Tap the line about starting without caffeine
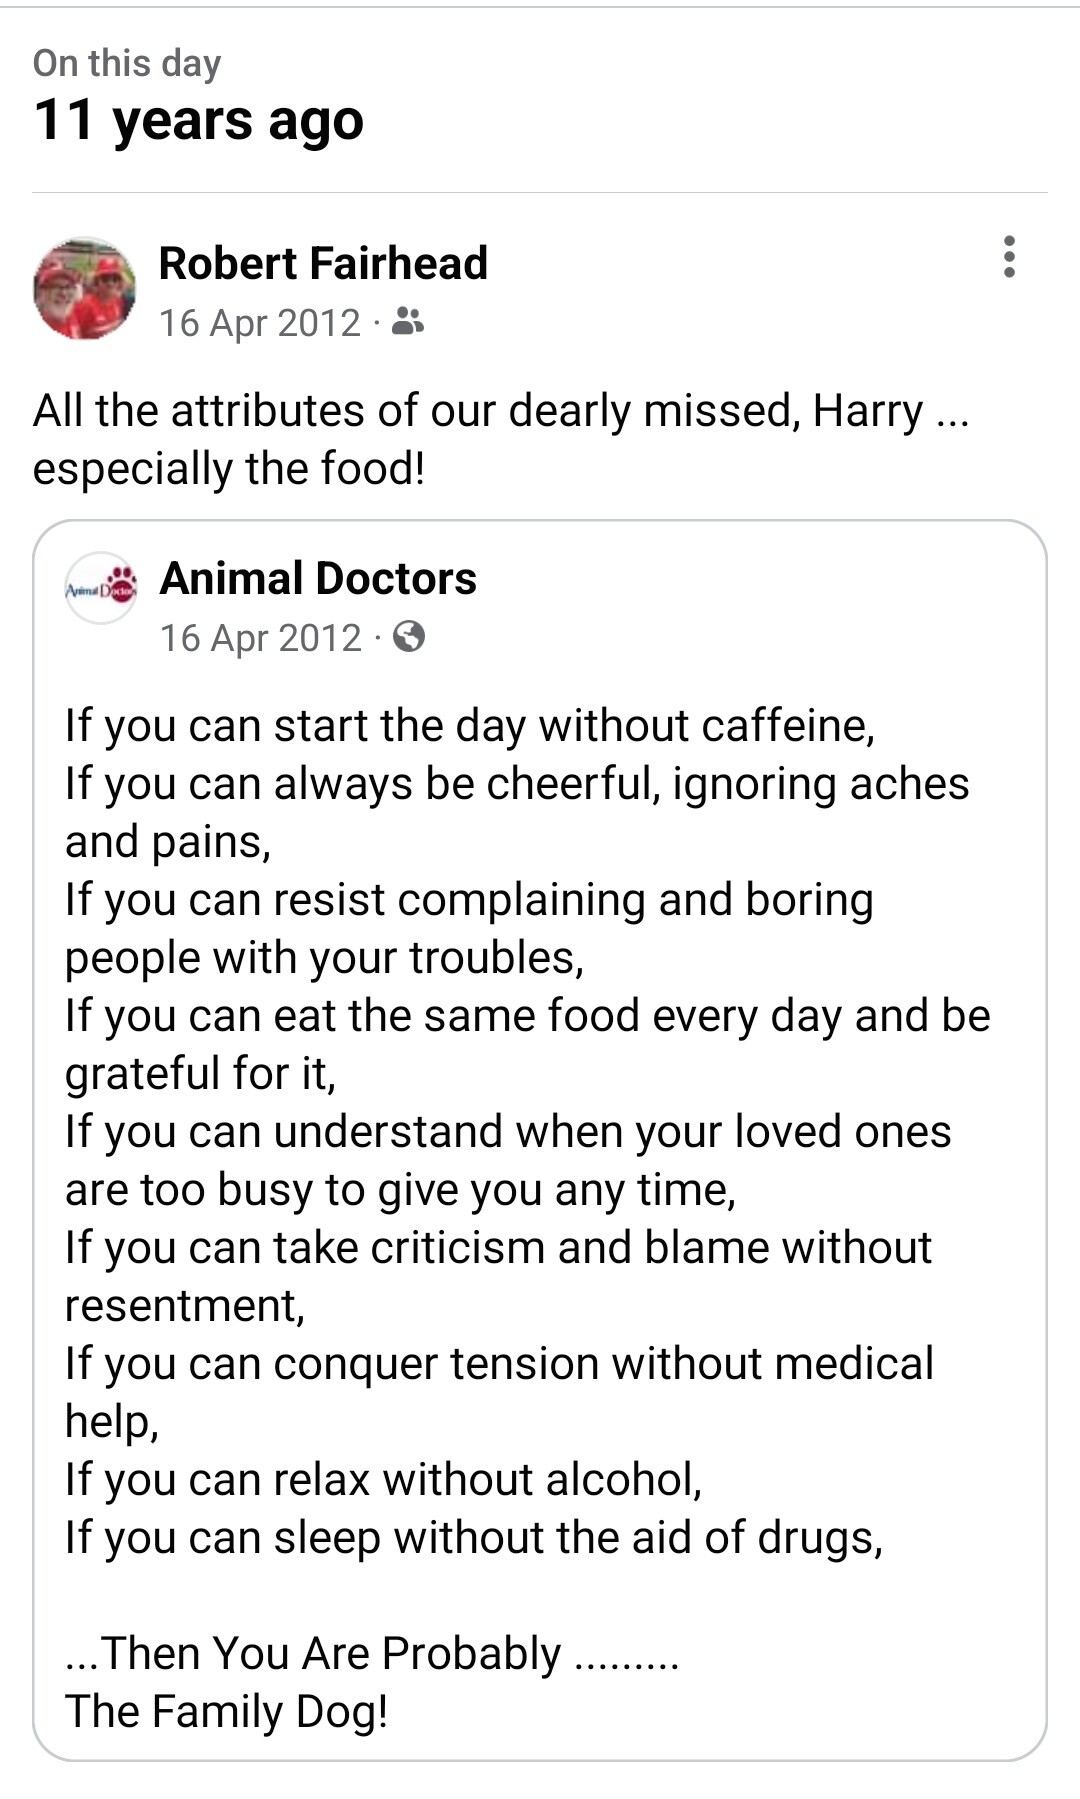The height and width of the screenshot is (1799, 1080). coord(469,726)
